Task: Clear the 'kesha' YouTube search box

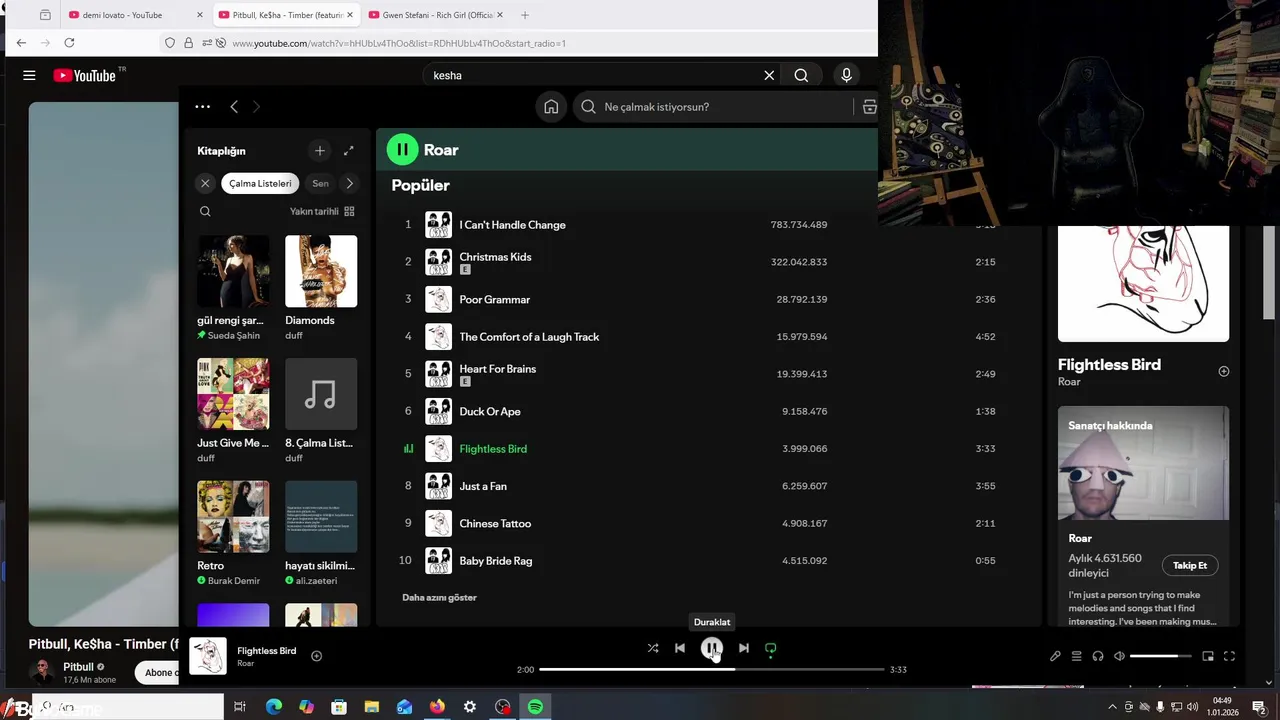Action: tap(769, 75)
